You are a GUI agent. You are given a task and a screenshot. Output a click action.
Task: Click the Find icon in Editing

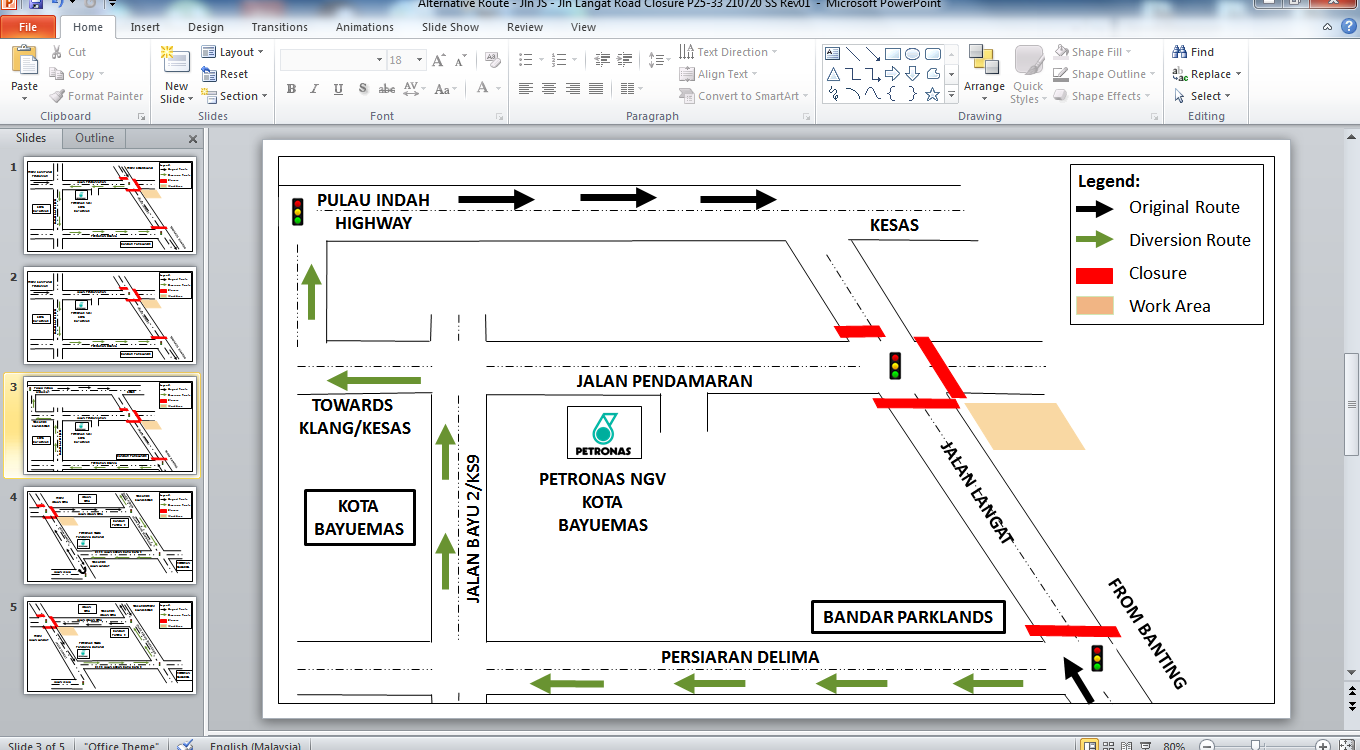coord(1193,52)
